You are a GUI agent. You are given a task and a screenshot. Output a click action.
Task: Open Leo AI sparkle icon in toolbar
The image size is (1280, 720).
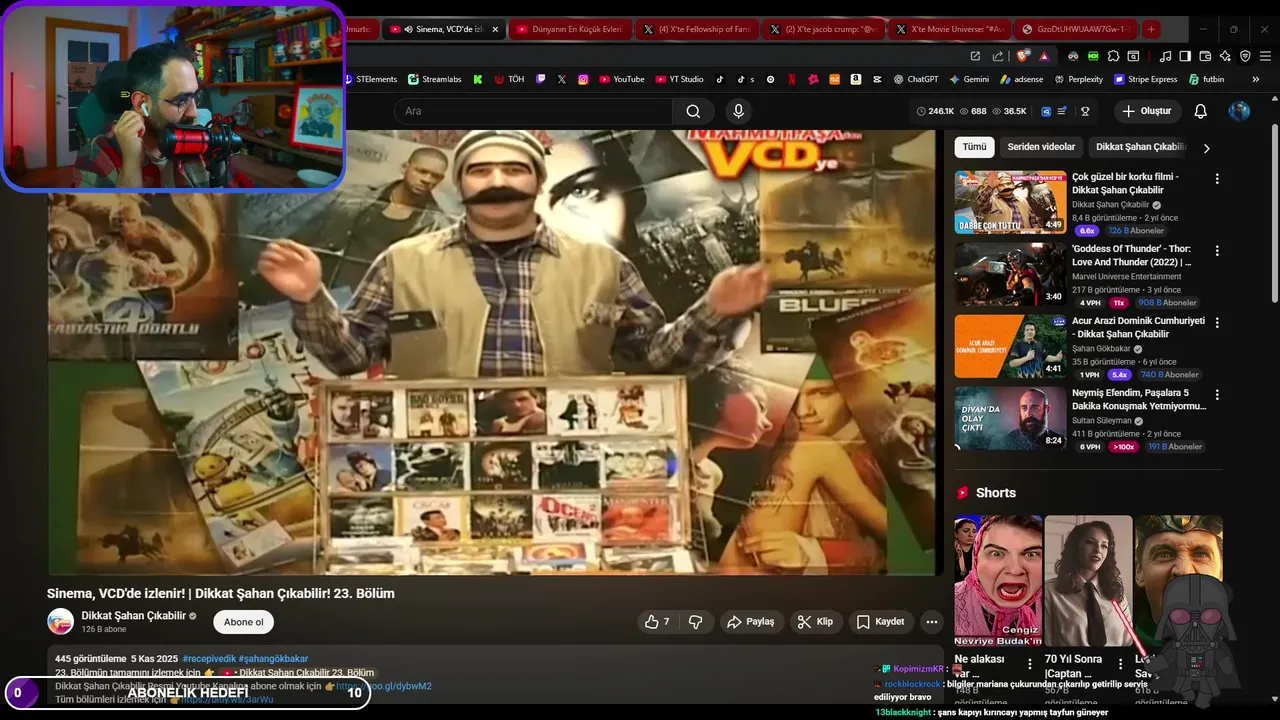[x=1225, y=56]
